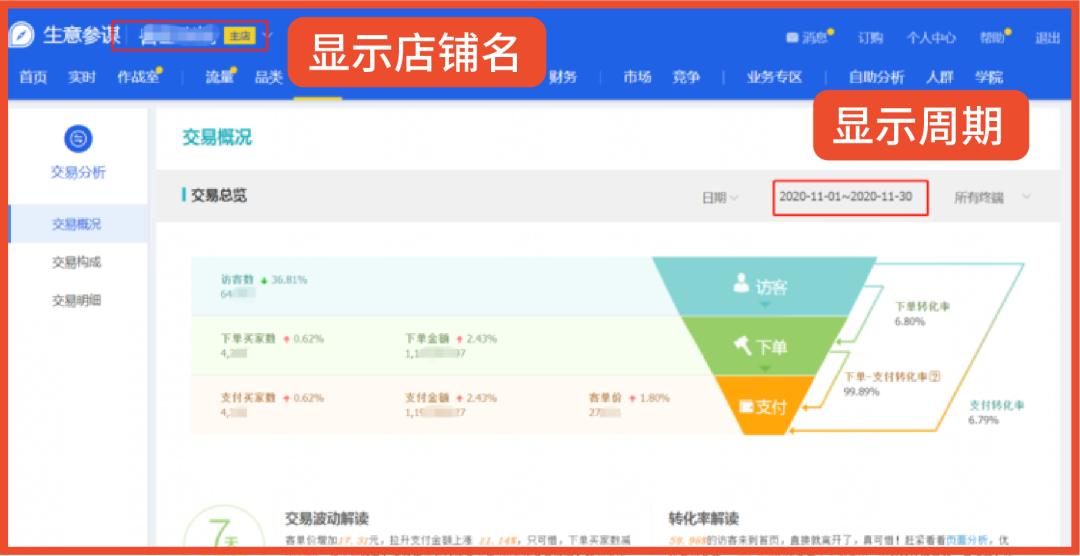Click the 交易分析 circular sidebar icon
Screen dimensions: 1080x556
[79, 138]
